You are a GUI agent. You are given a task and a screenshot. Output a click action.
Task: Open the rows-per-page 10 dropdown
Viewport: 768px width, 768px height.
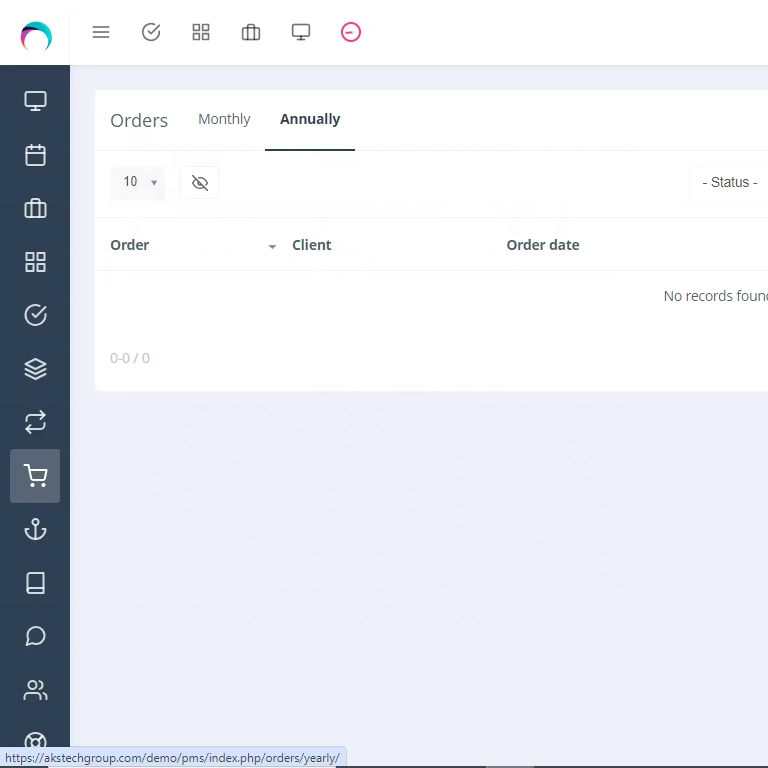coord(138,182)
